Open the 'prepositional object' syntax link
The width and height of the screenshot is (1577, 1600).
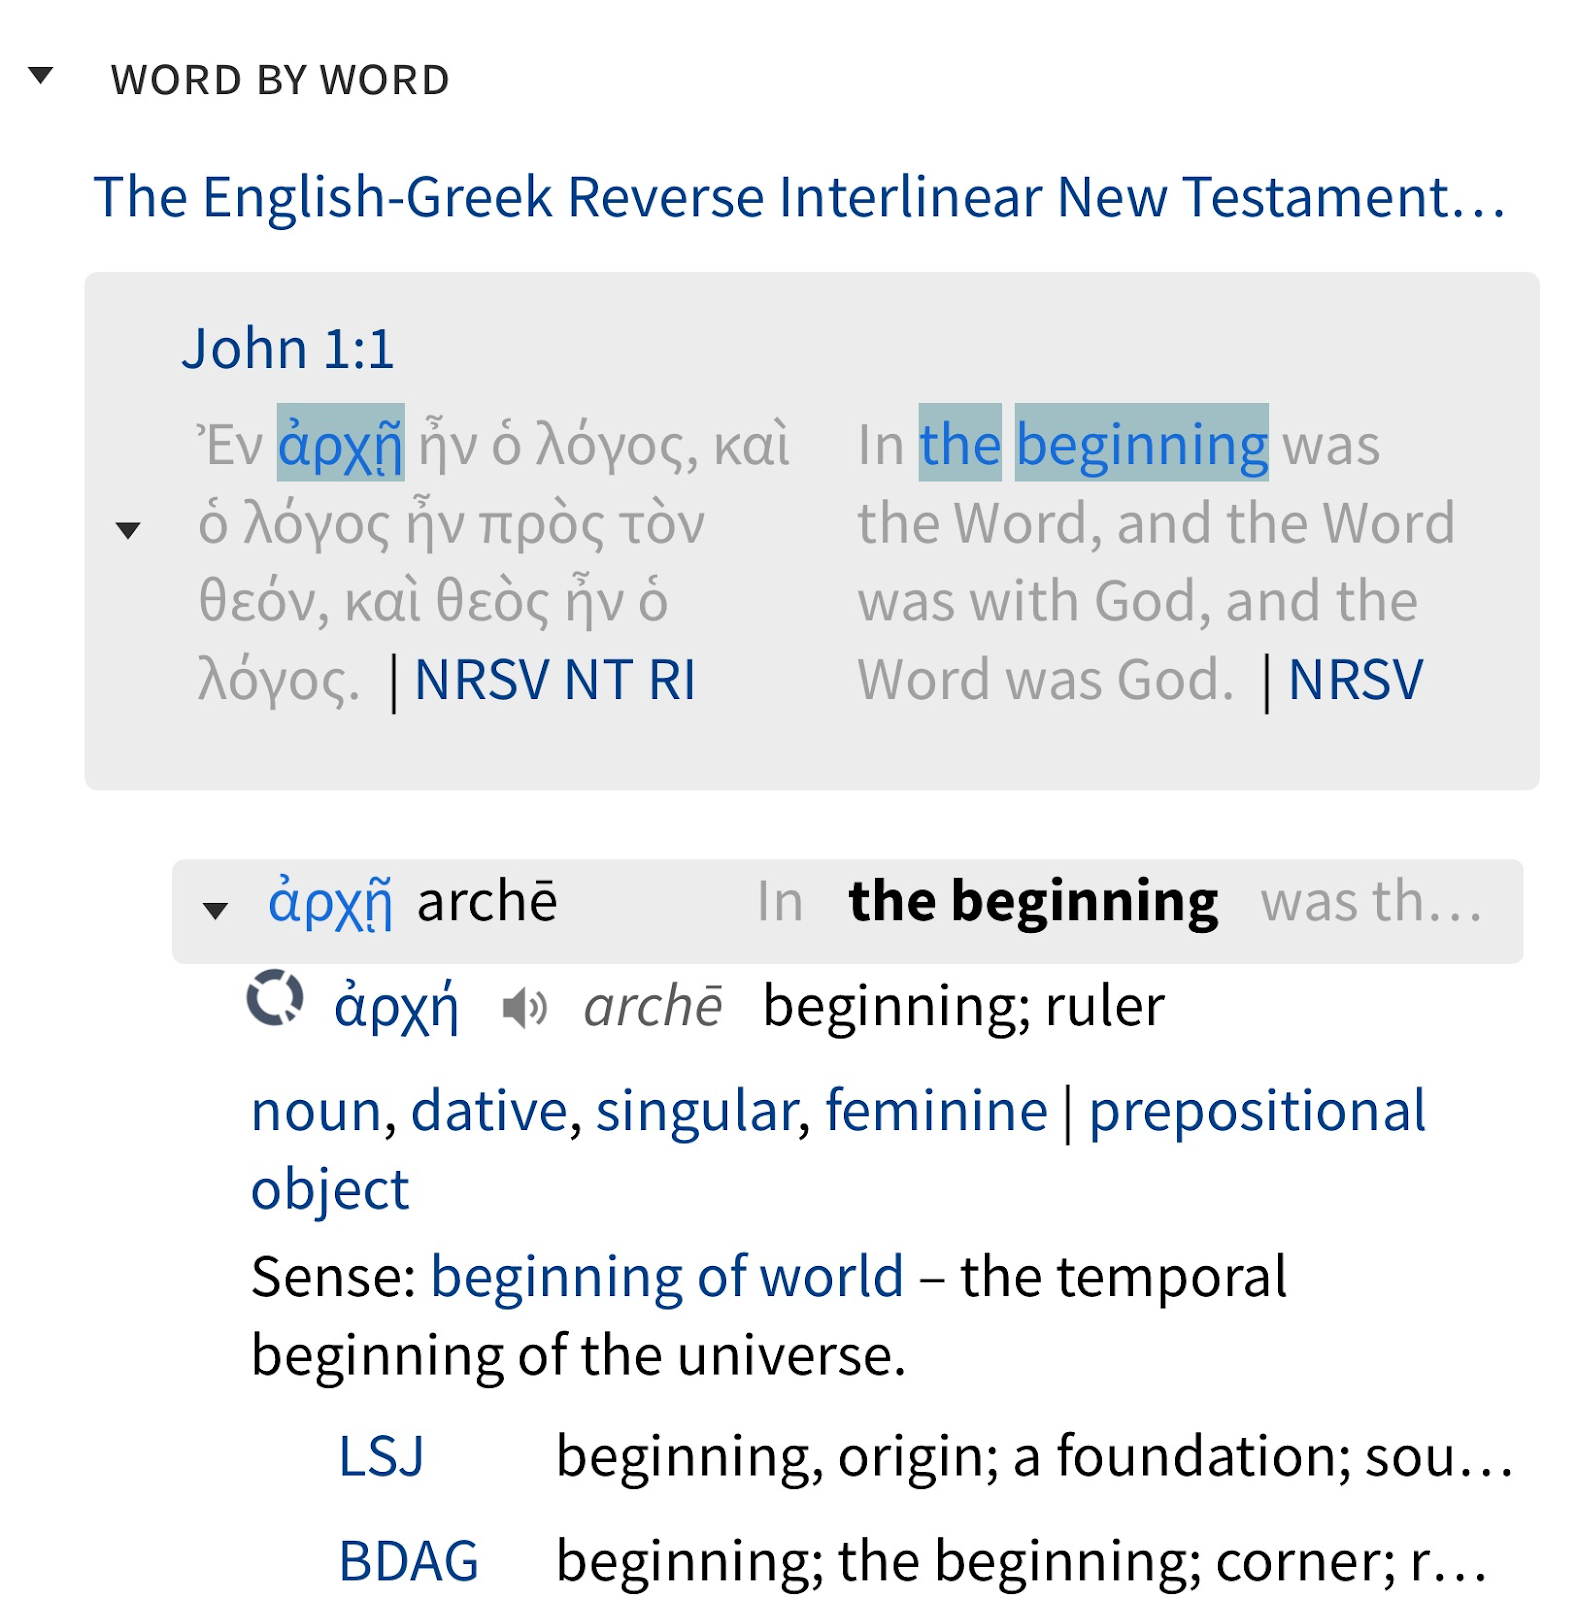click(1257, 1111)
